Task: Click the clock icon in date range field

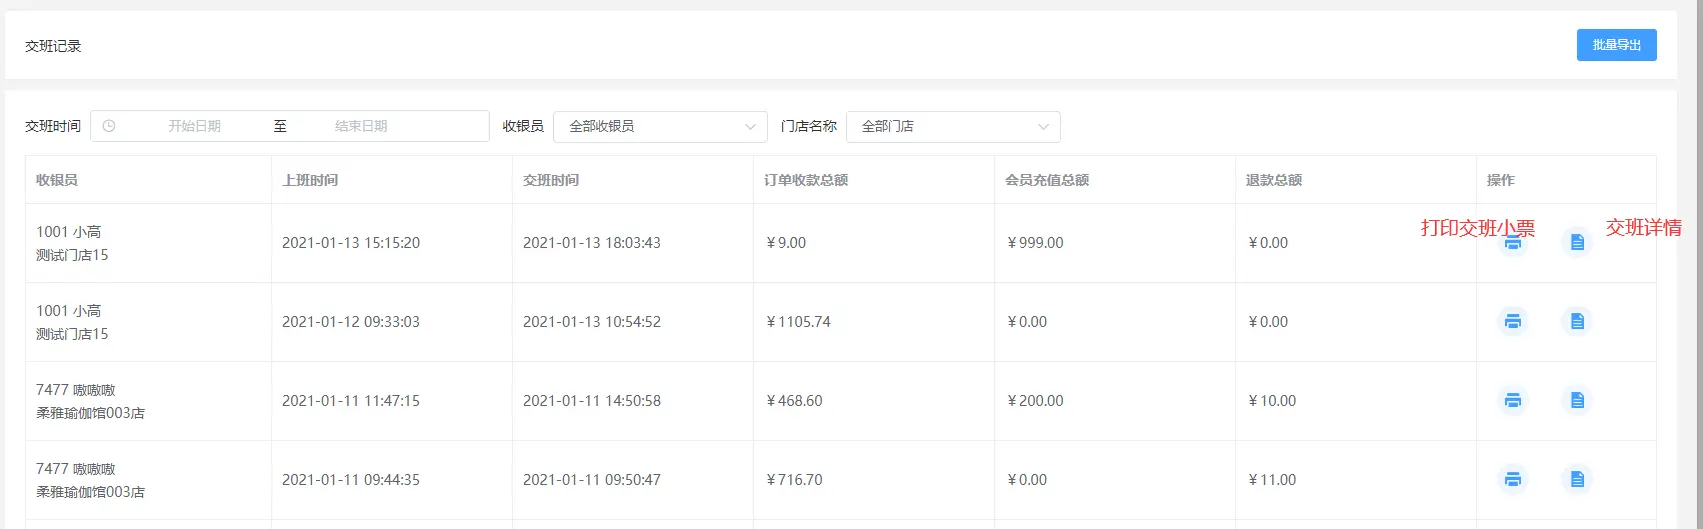Action: (109, 126)
